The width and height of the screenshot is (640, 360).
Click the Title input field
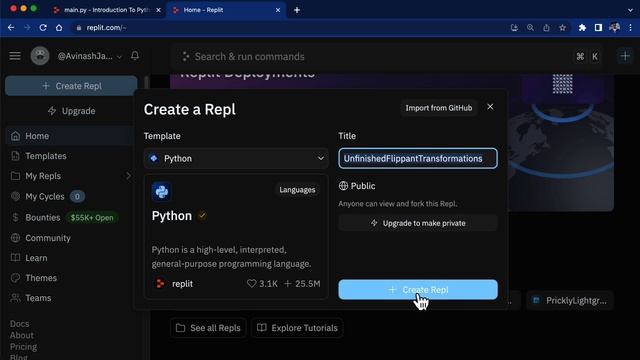coord(418,158)
